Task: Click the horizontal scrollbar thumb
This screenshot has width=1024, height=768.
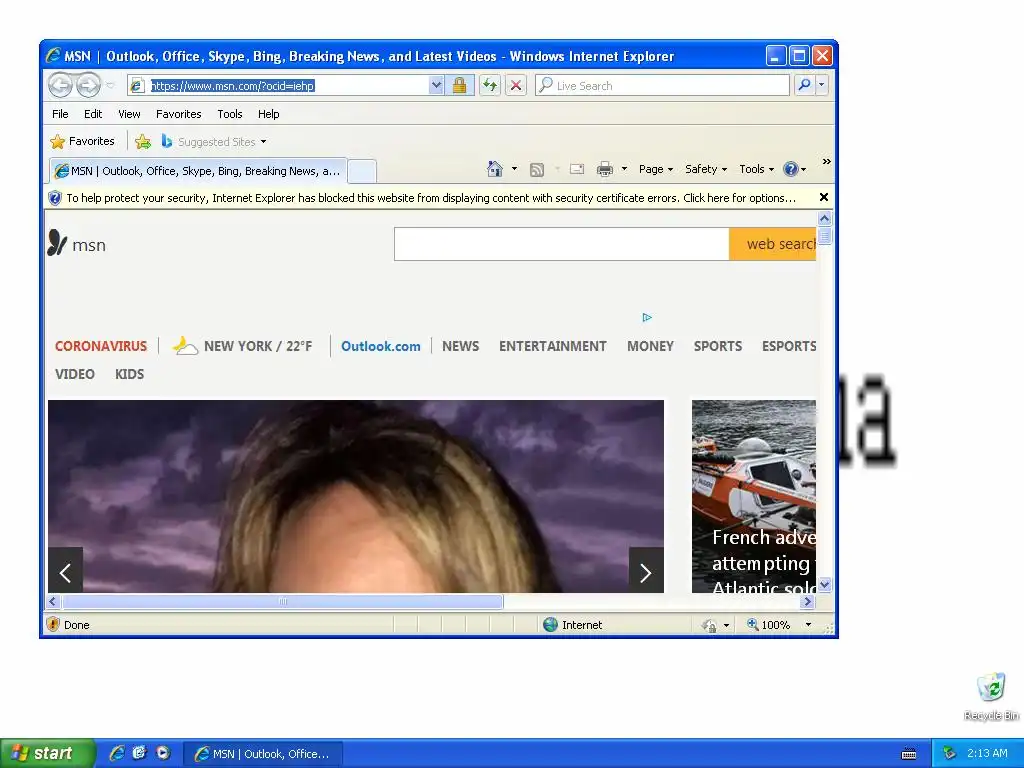Action: [282, 601]
